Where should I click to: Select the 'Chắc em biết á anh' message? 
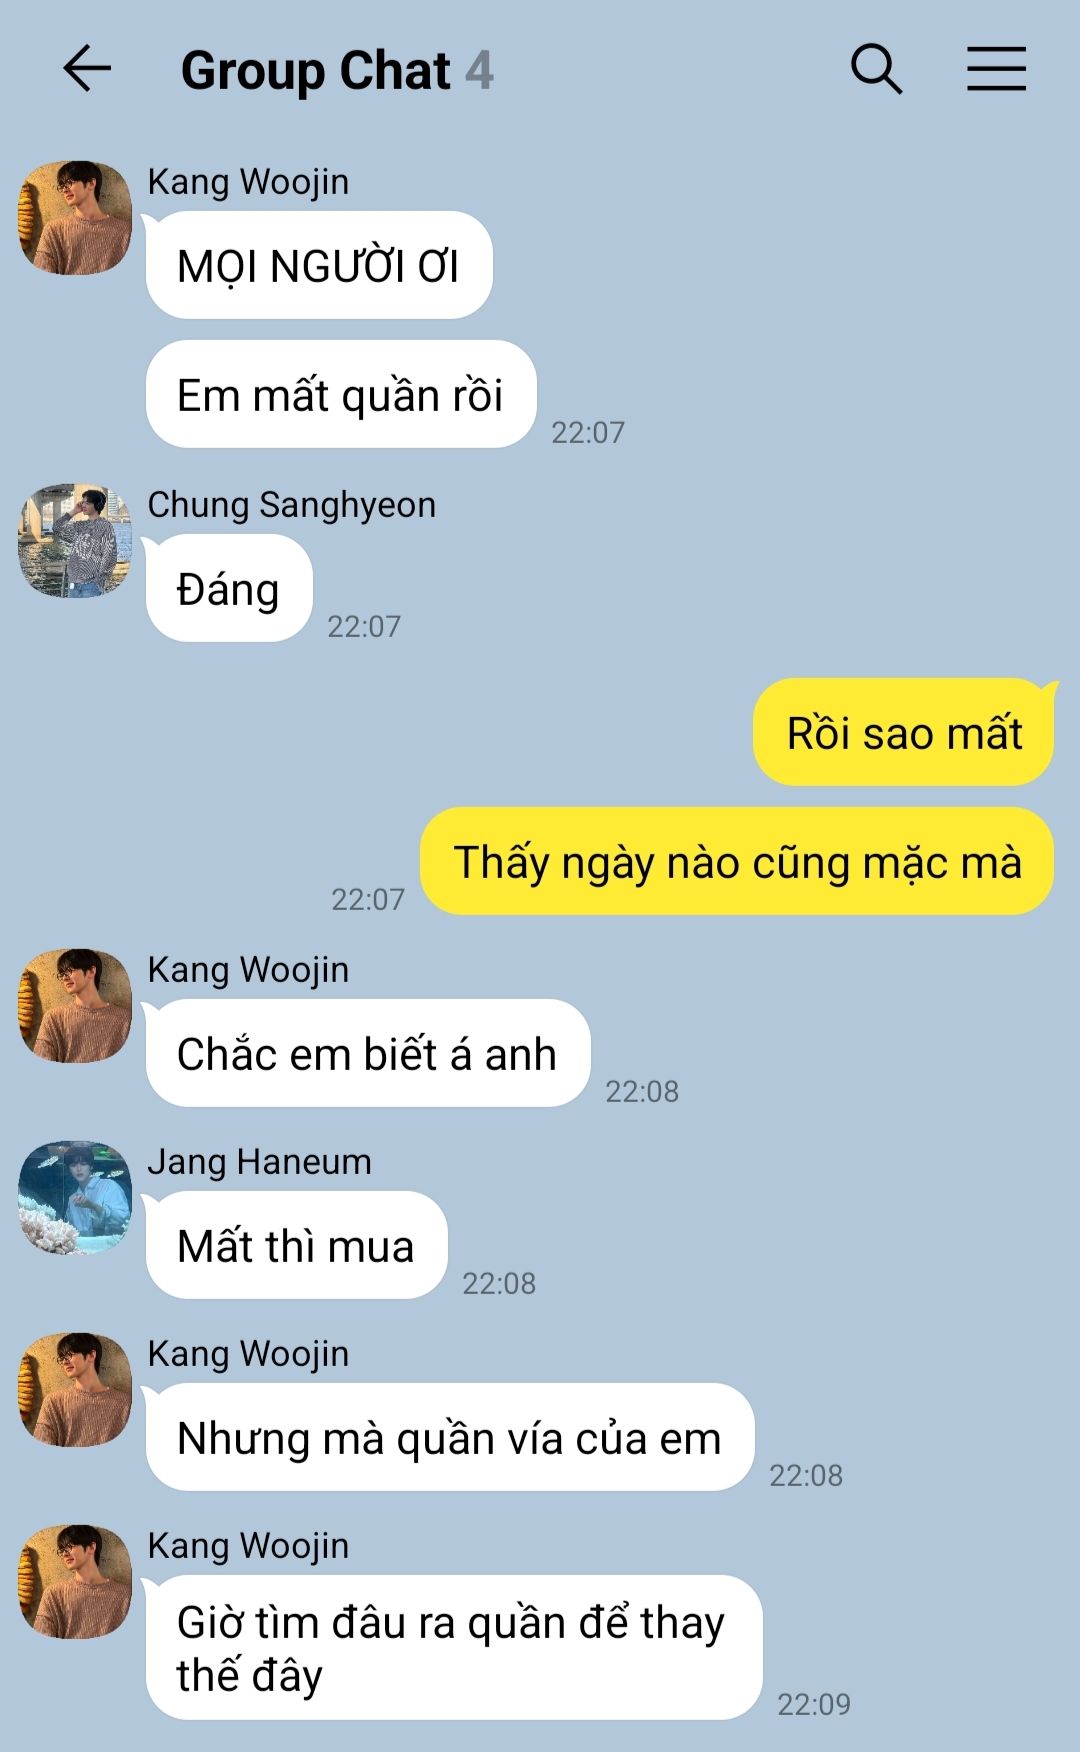tap(368, 1053)
